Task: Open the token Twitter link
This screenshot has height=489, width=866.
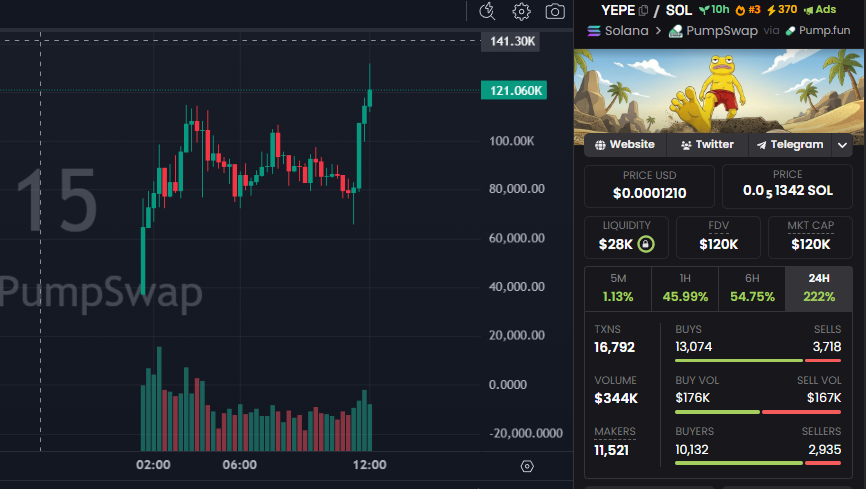Action: tap(707, 145)
